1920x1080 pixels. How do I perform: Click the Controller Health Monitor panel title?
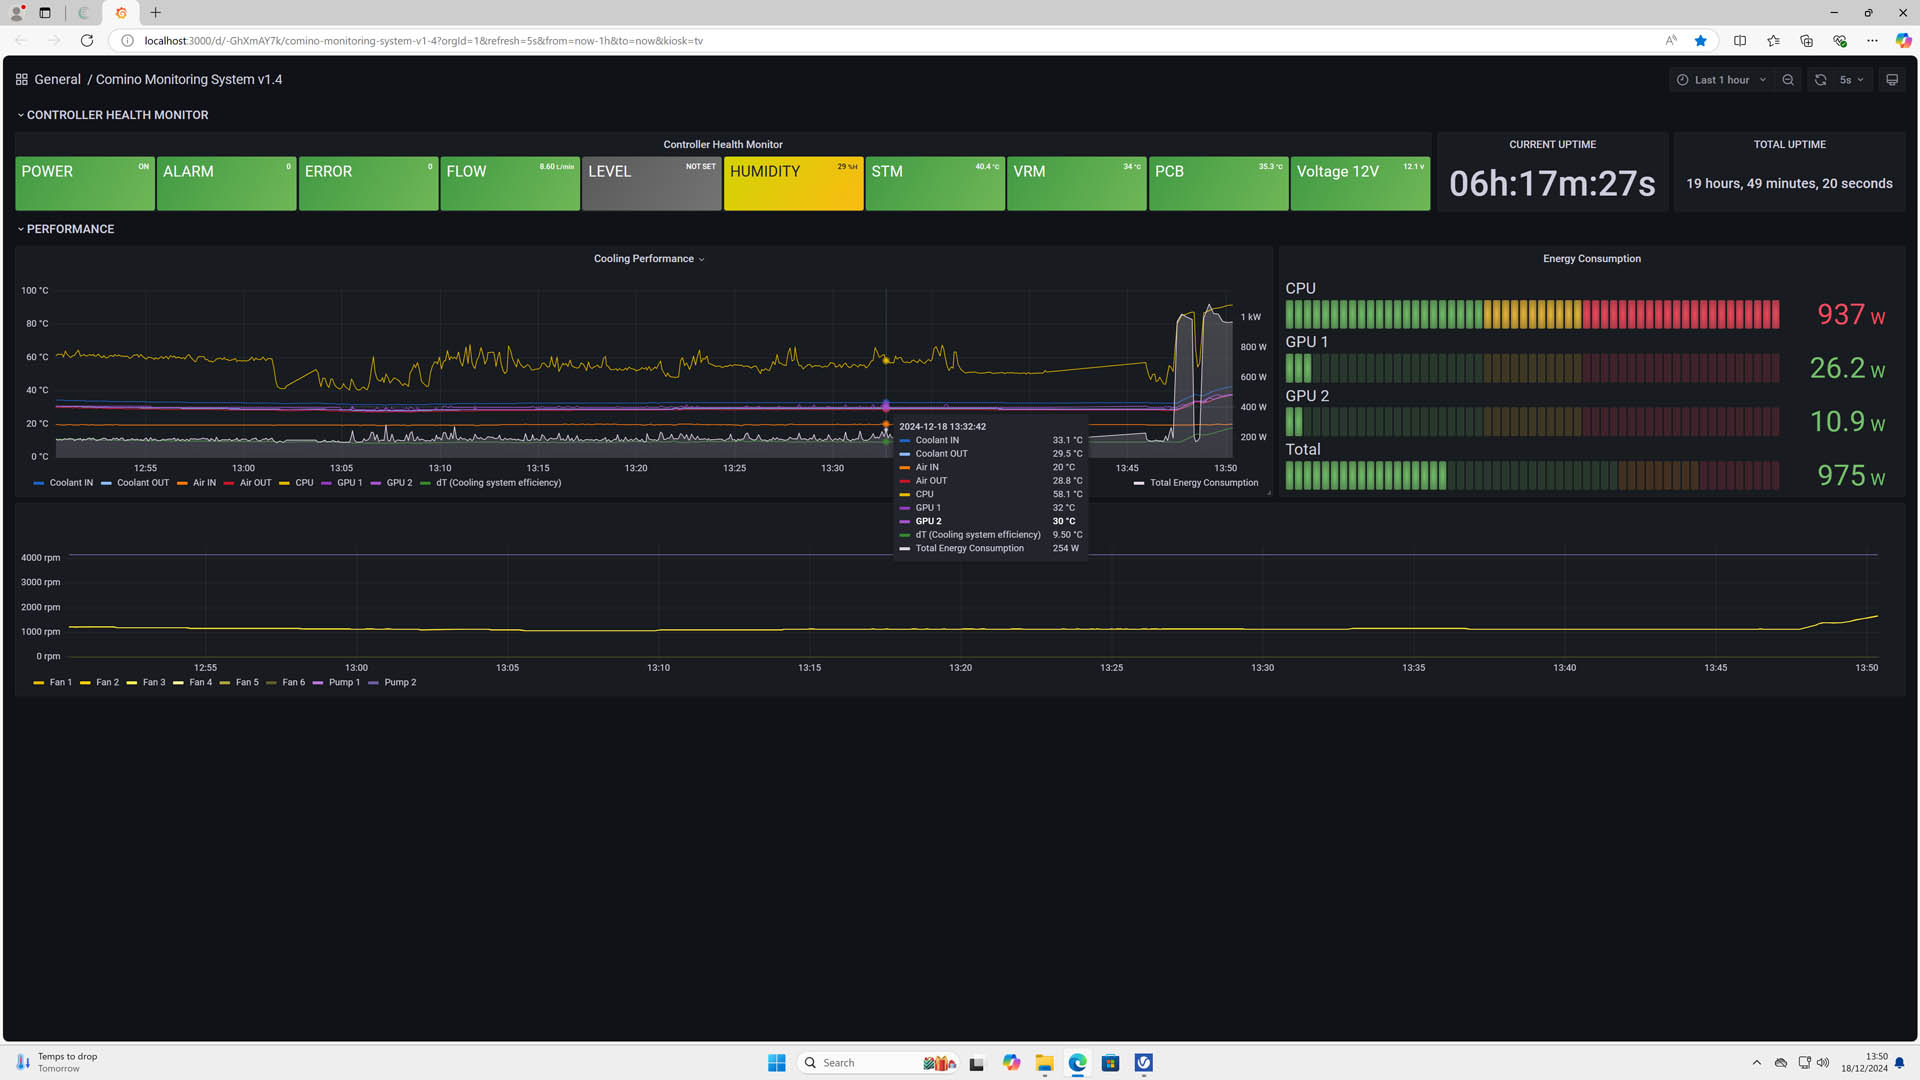[x=723, y=145]
